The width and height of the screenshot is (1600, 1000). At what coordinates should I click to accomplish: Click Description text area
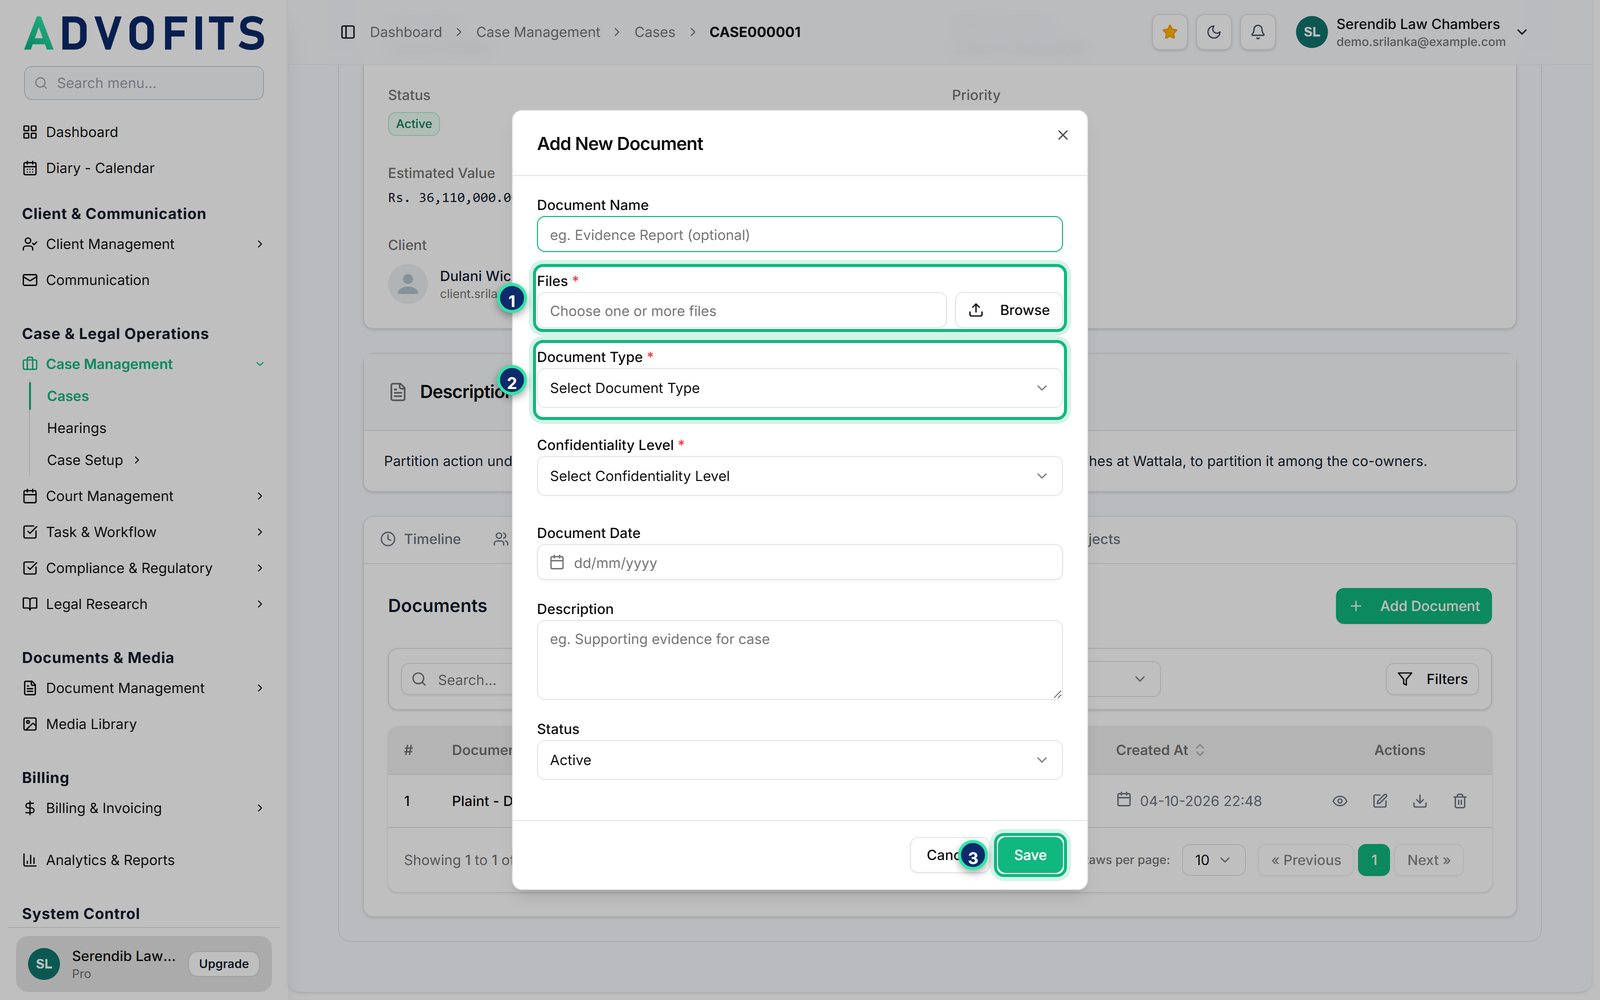[x=799, y=660]
